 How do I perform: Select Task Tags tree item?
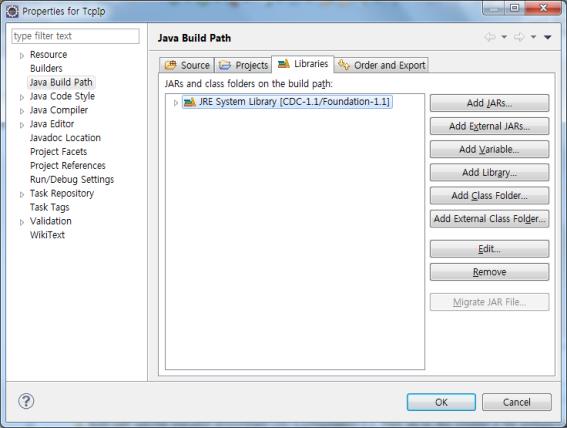(50, 207)
